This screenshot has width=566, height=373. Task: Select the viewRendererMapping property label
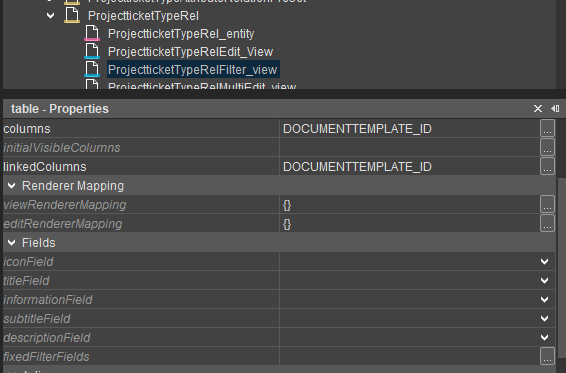point(65,205)
